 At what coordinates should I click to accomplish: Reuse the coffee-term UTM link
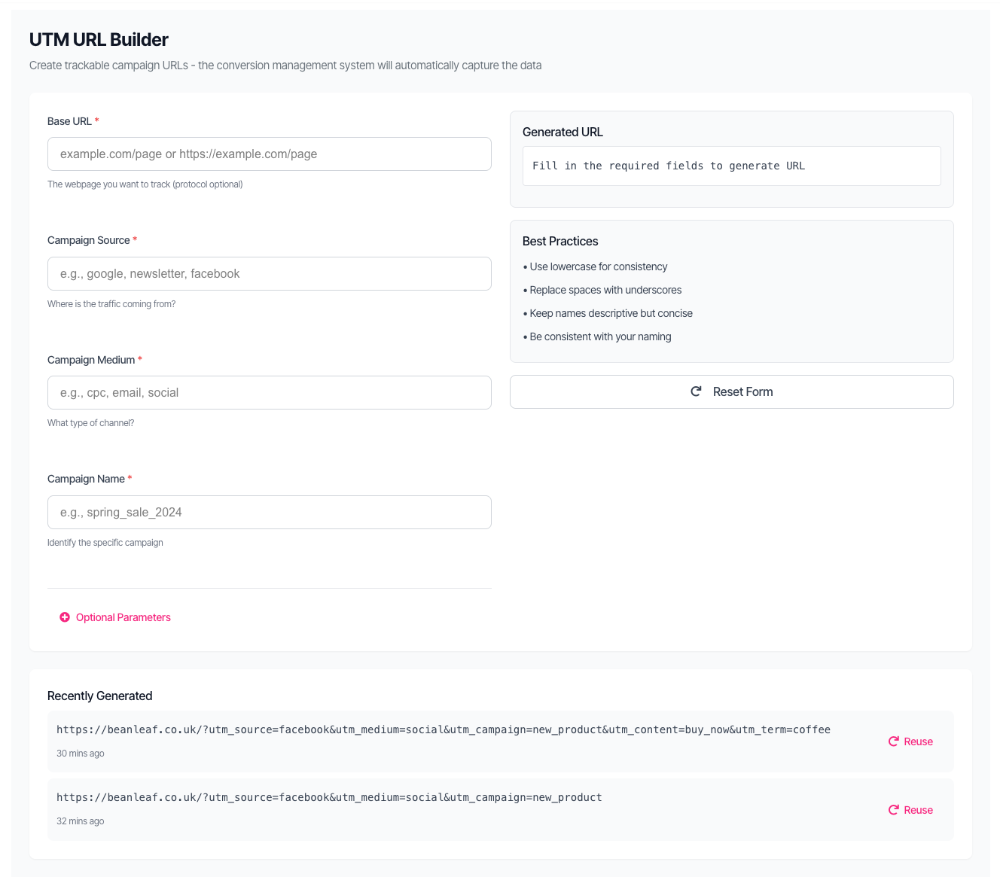pos(909,741)
